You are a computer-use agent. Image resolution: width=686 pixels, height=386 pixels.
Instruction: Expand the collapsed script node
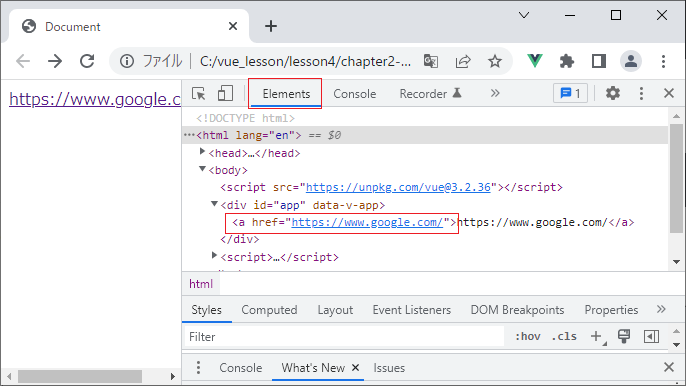214,255
